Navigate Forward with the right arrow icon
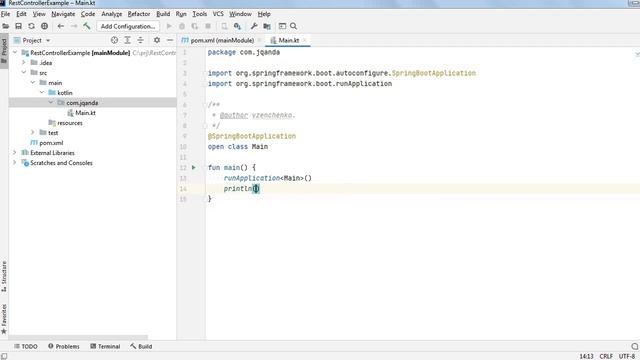The image size is (640, 360). tap(74, 26)
